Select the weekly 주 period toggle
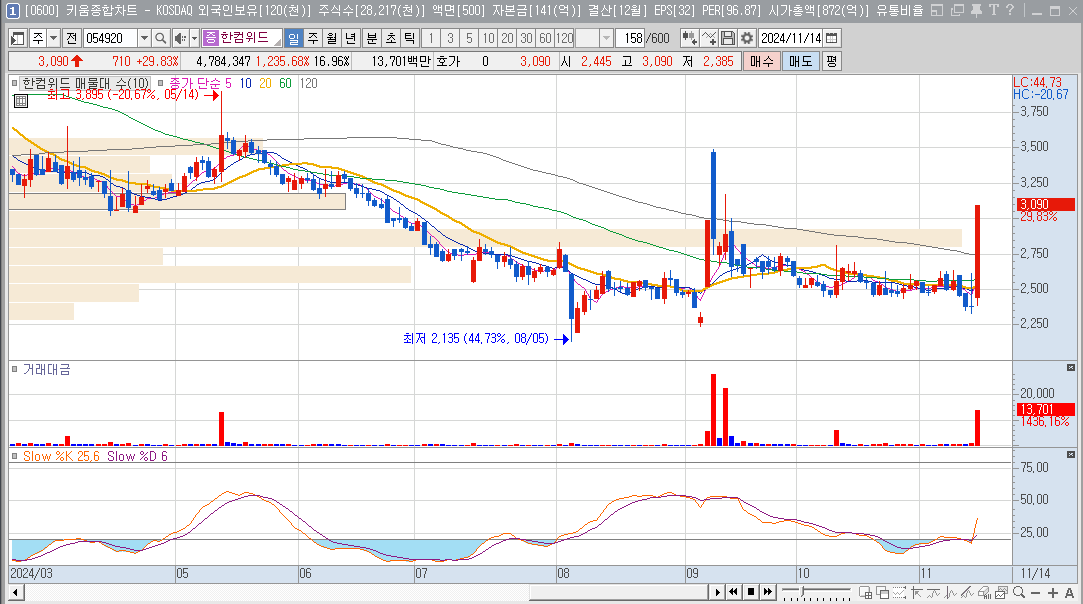The height and width of the screenshot is (604, 1083). pyautogui.click(x=313, y=38)
